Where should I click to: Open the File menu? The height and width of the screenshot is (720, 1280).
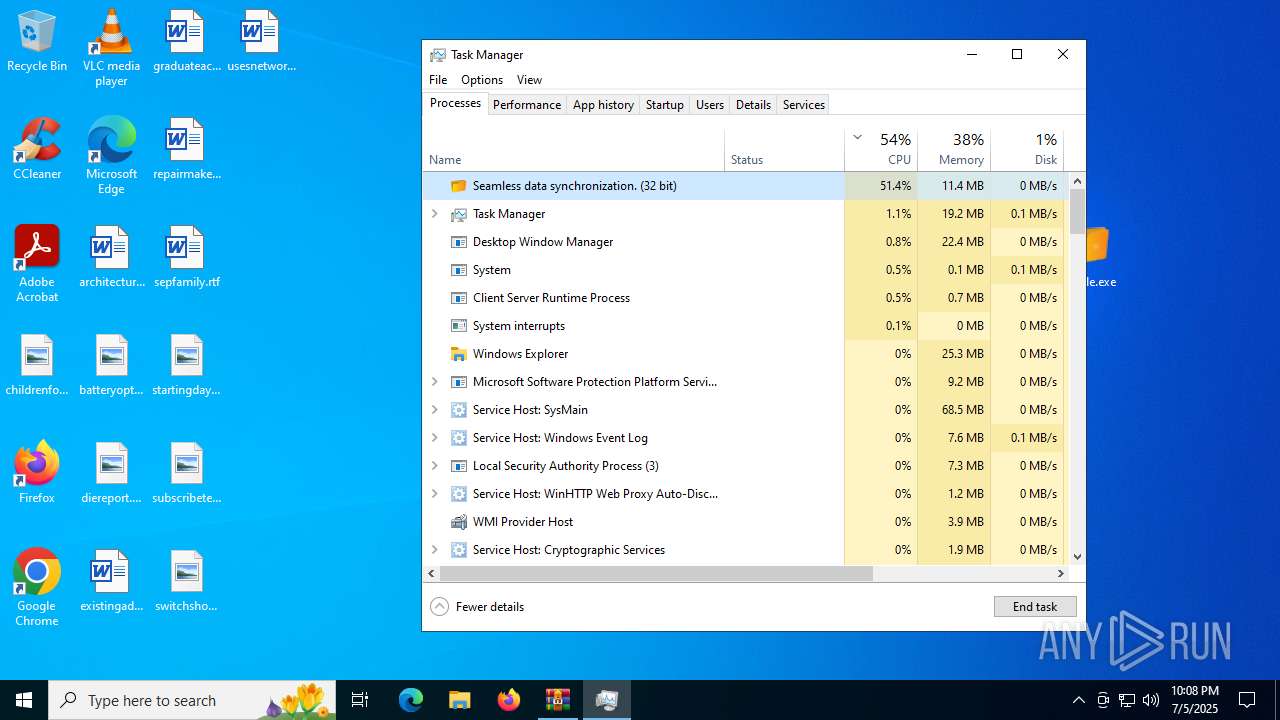(438, 80)
